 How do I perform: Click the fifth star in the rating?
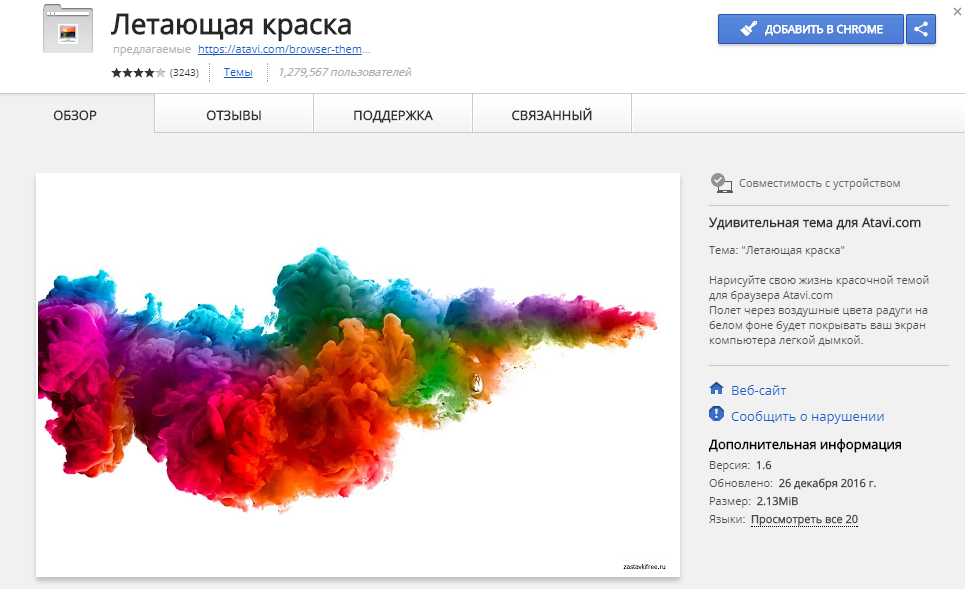pos(160,72)
